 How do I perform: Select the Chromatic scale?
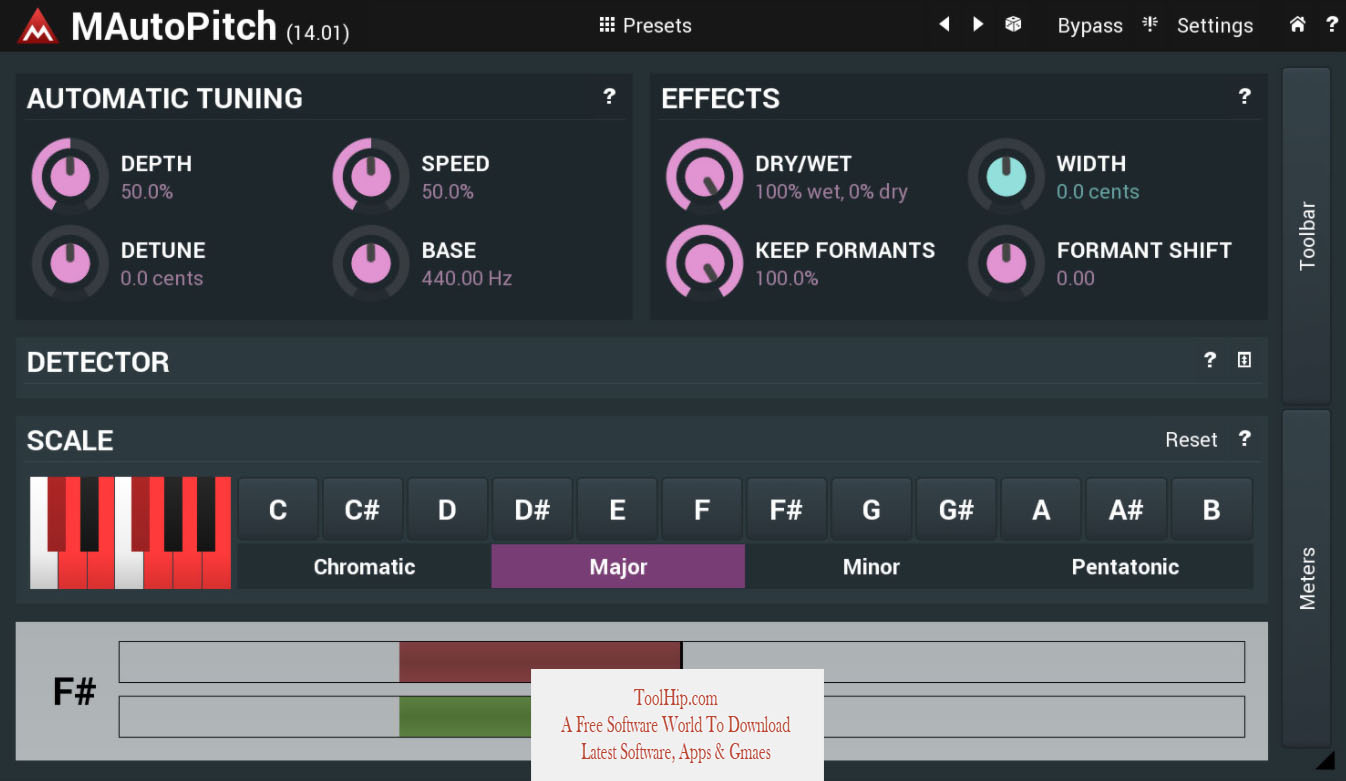click(364, 566)
